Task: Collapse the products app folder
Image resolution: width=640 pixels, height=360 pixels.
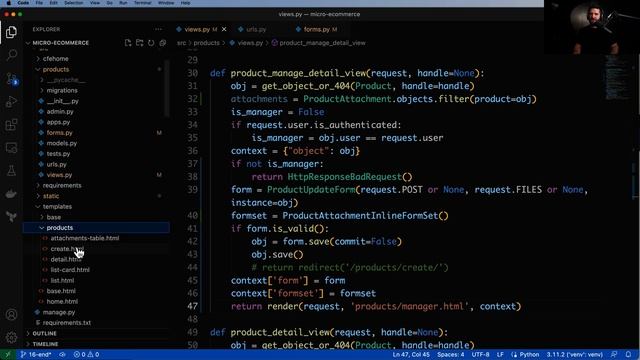Action: (x=56, y=69)
